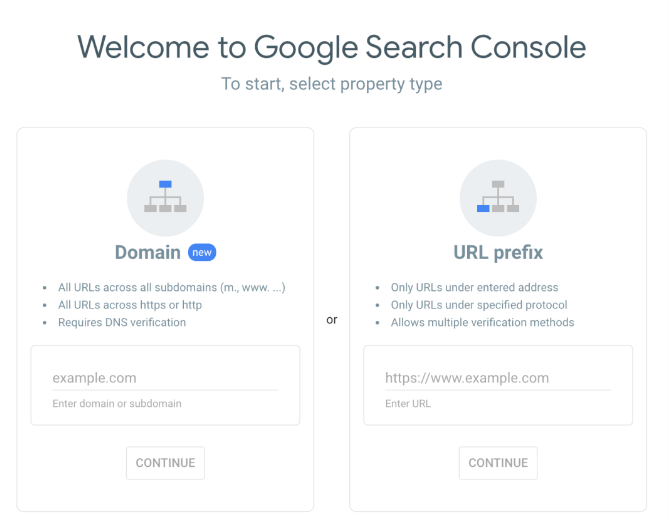Image resolution: width=668 pixels, height=525 pixels.
Task: Click "Only URLs under entered address" bullet
Action: pos(474,287)
